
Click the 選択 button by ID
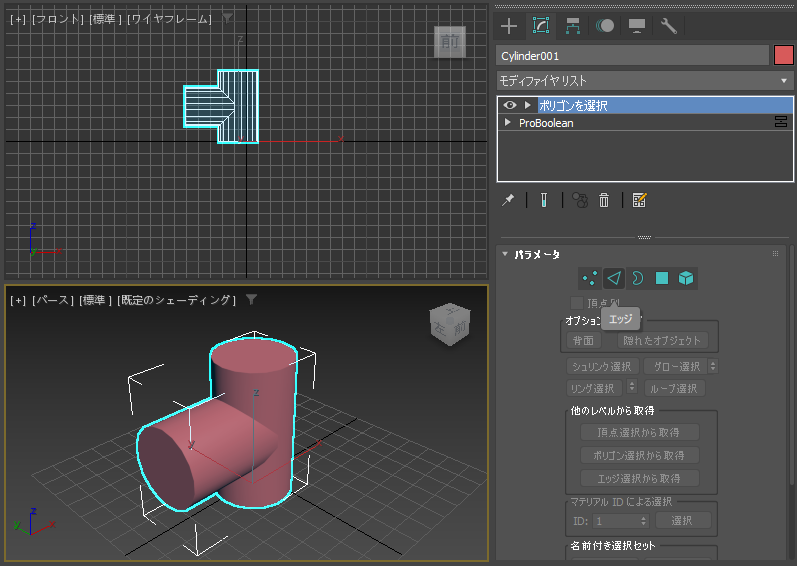pyautogui.click(x=682, y=521)
